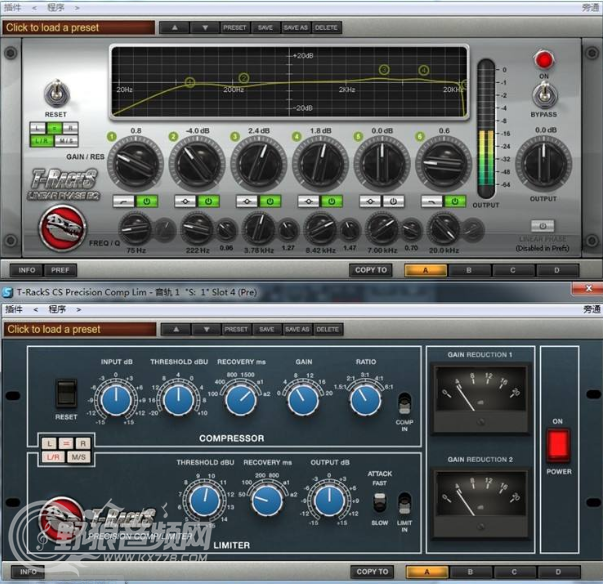Viewport: 603px width, 584px height.
Task: Toggle band 4 power button in EQ
Action: coord(331,201)
